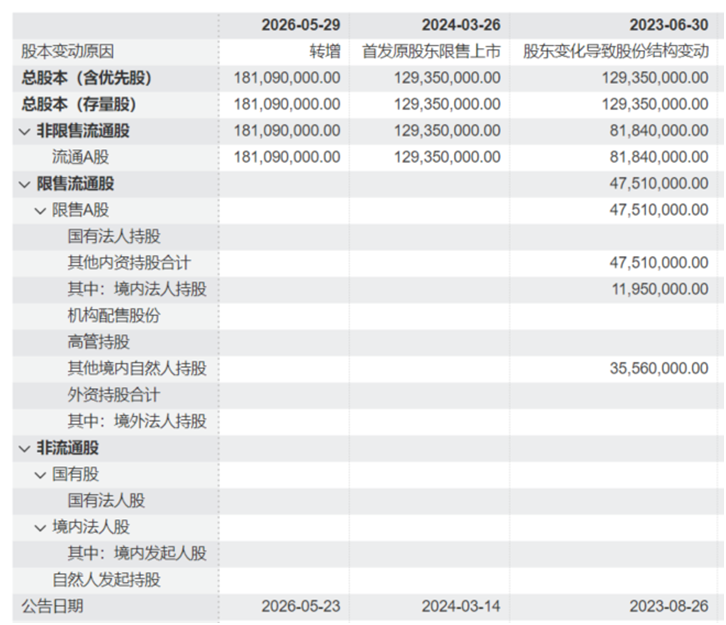Click the 首发原股东限售上市 reason cell
Image resolution: width=726 pixels, height=625 pixels.
(x=431, y=51)
